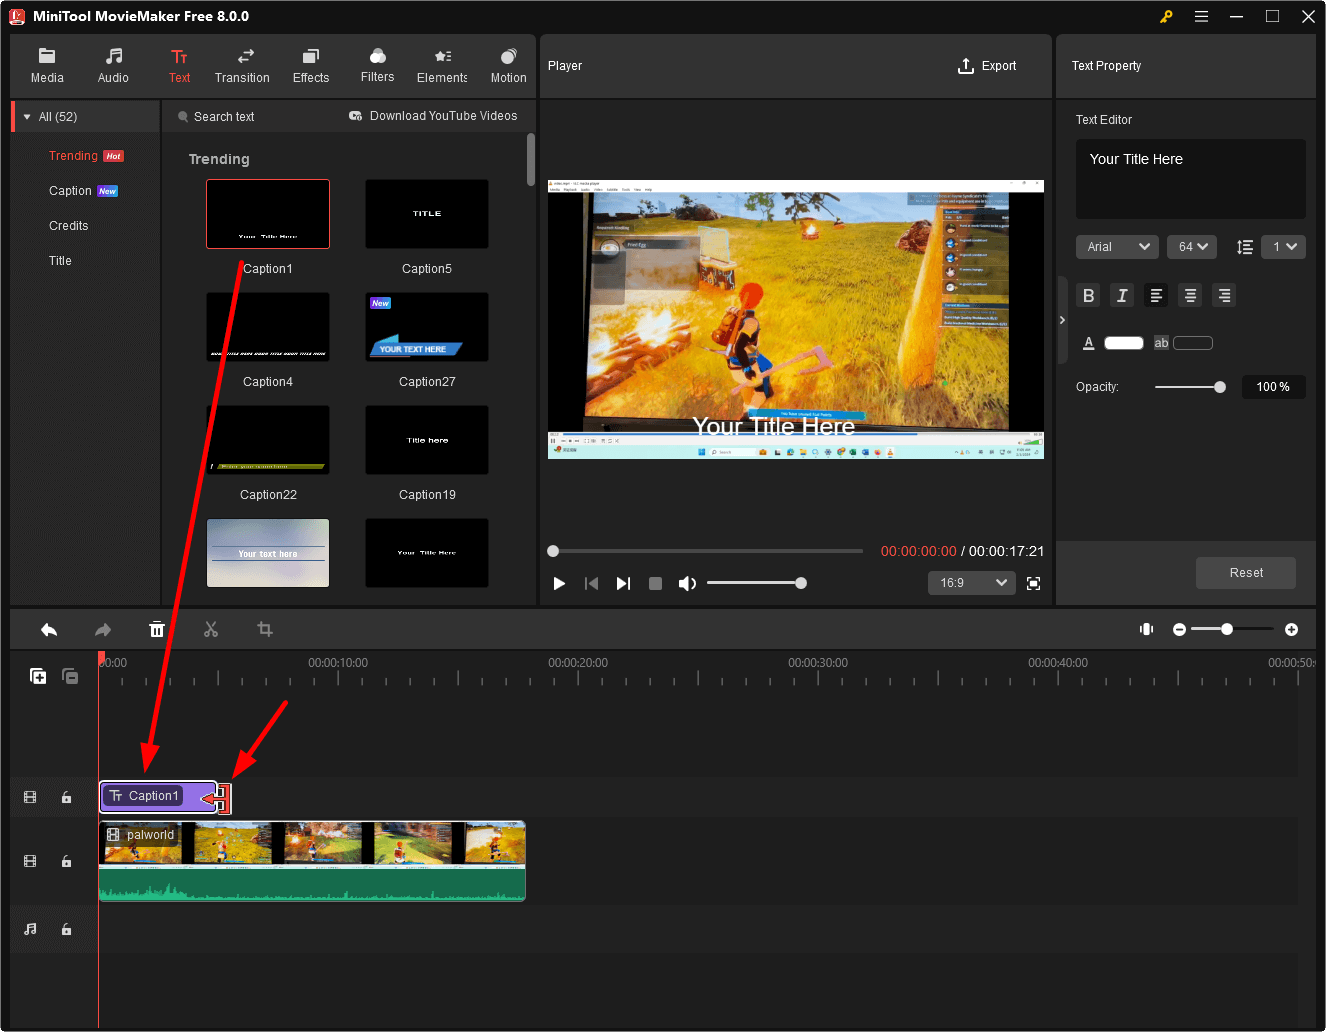Open the line spacing dropdown
Viewport: 1326px width, 1032px height.
click(x=1283, y=247)
